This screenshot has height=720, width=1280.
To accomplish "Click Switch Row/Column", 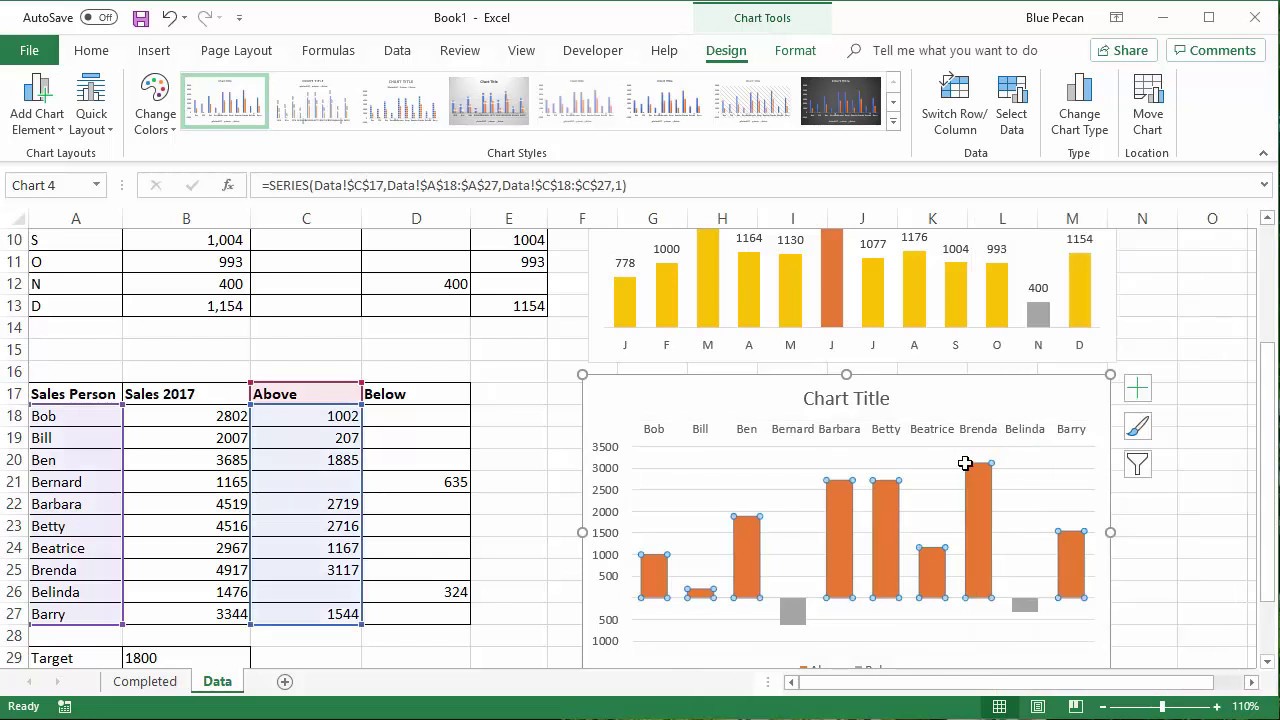I will click(955, 106).
